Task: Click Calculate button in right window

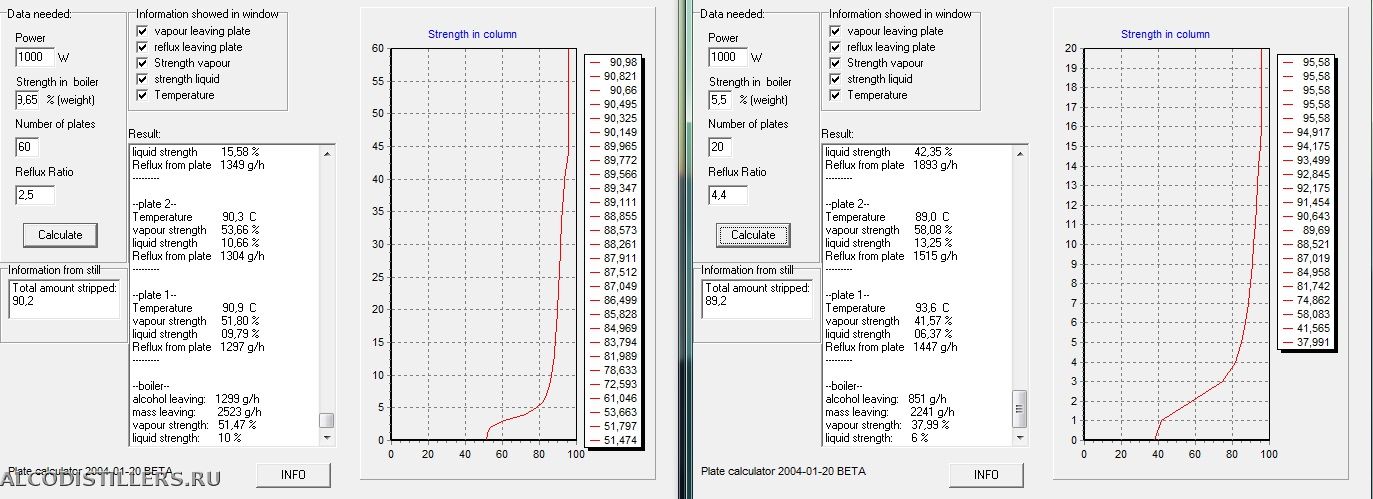Action: tap(753, 235)
